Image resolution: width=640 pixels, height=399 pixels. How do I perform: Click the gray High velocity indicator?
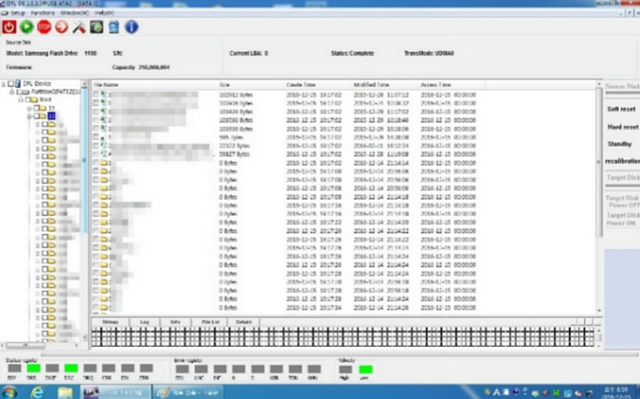click(345, 369)
